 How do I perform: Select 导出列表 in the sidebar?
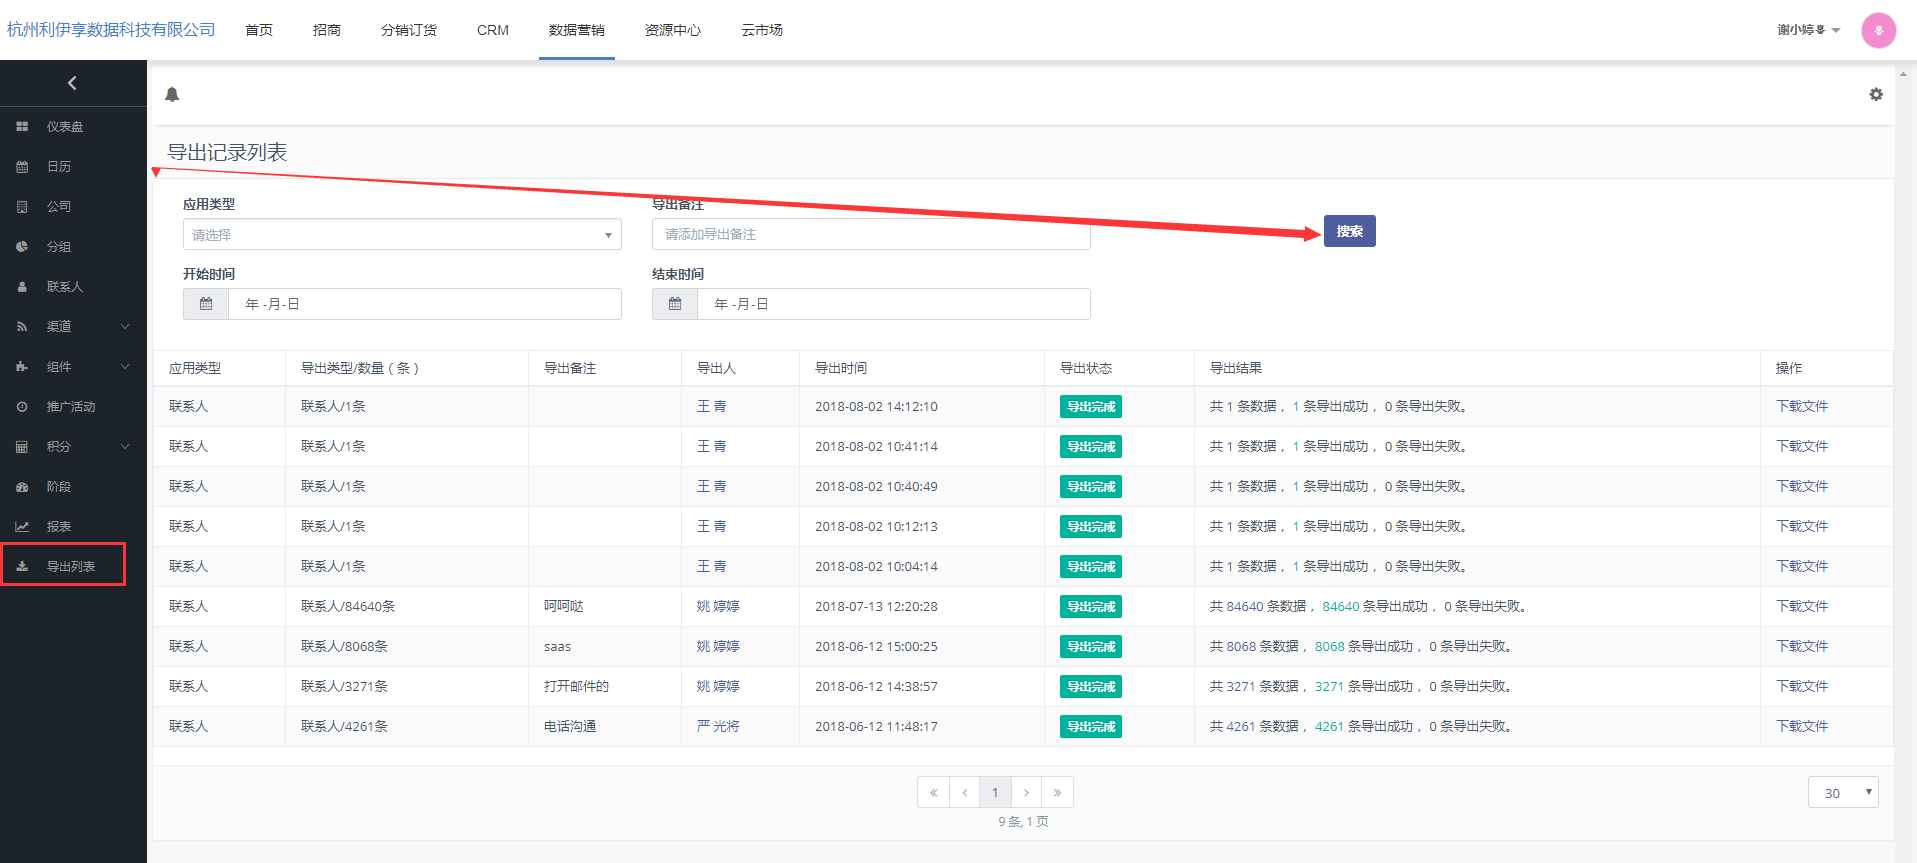coord(70,566)
